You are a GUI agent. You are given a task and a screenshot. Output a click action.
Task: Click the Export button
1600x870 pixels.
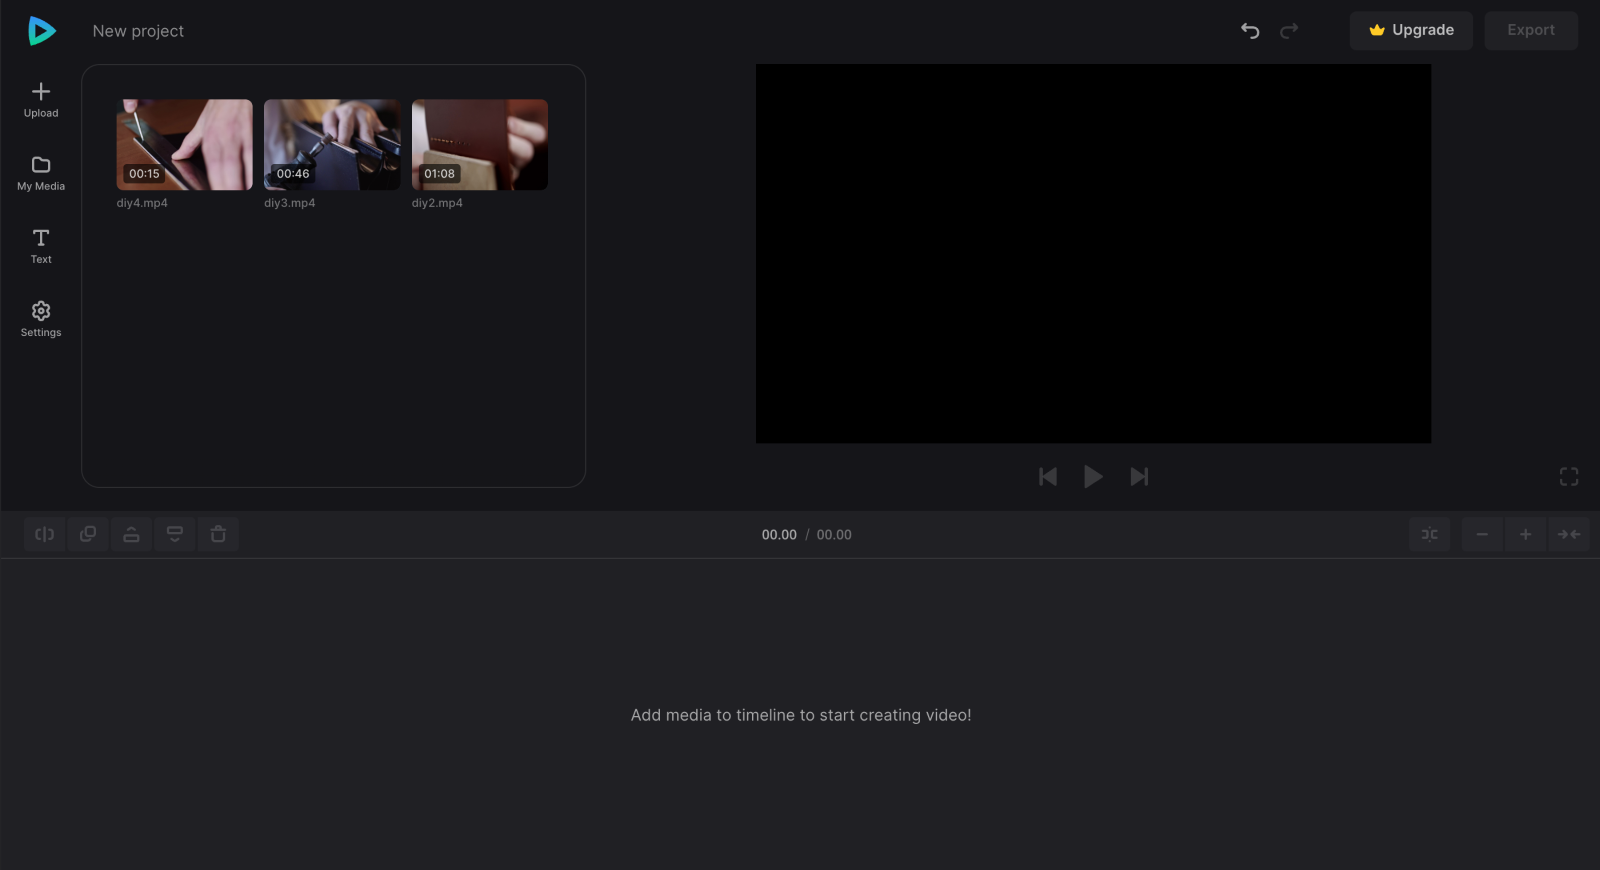point(1531,30)
